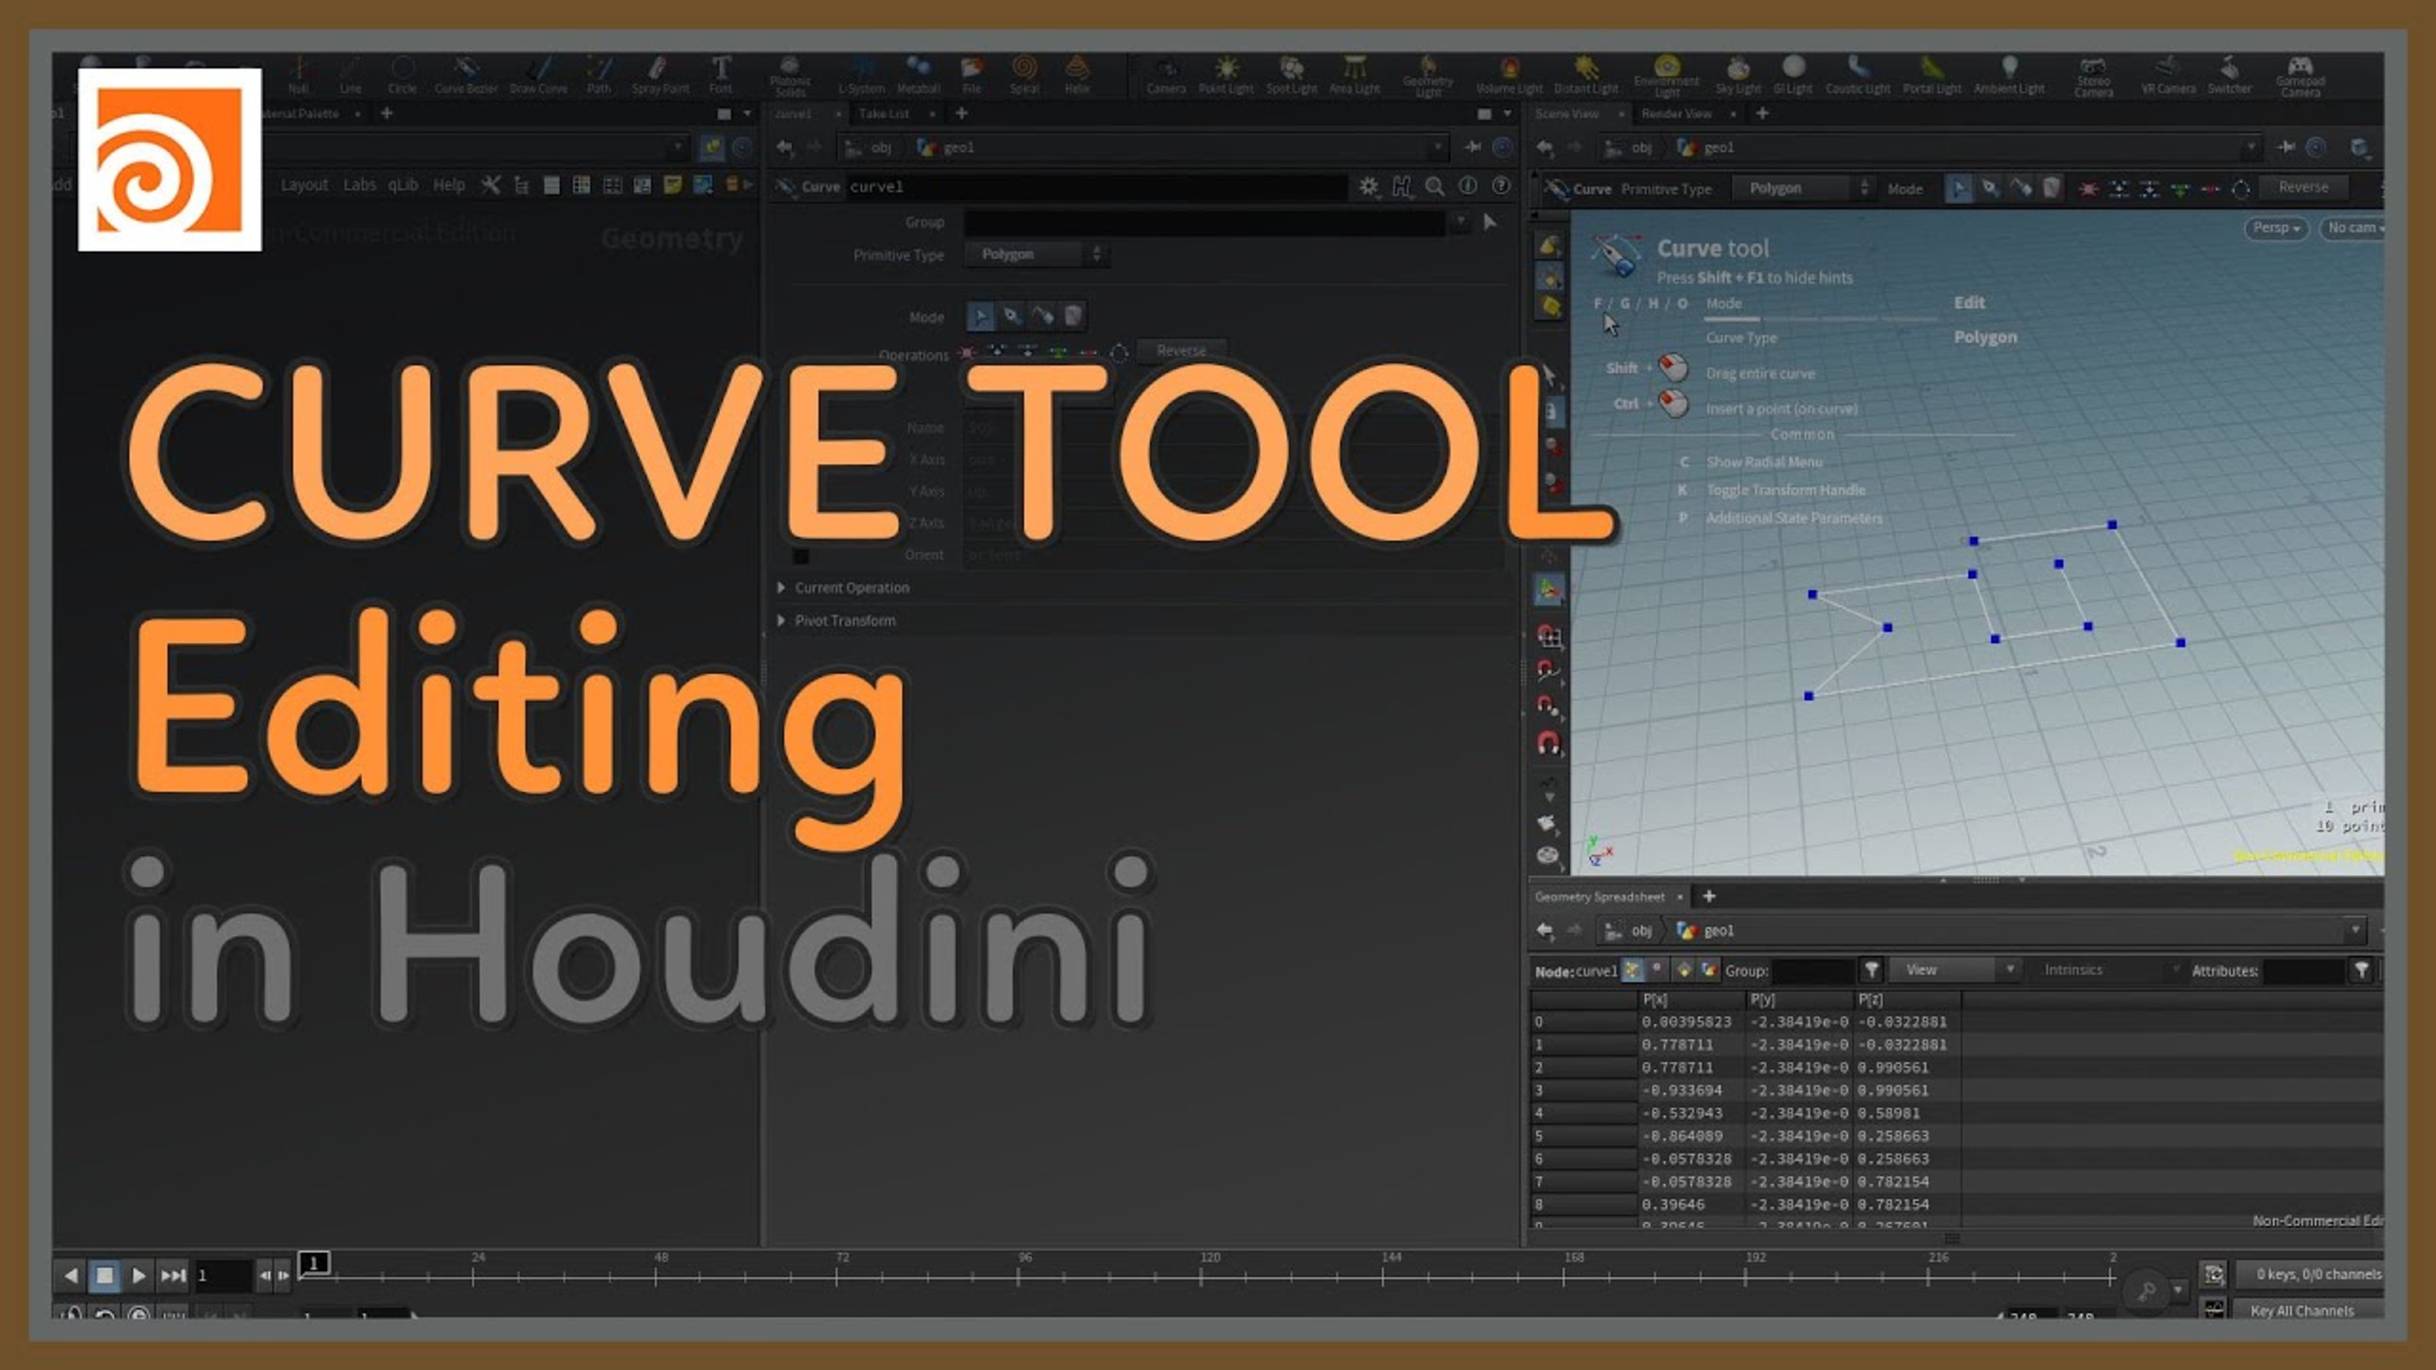
Task: Click the Reverse button in curve parameters
Action: 1181,350
